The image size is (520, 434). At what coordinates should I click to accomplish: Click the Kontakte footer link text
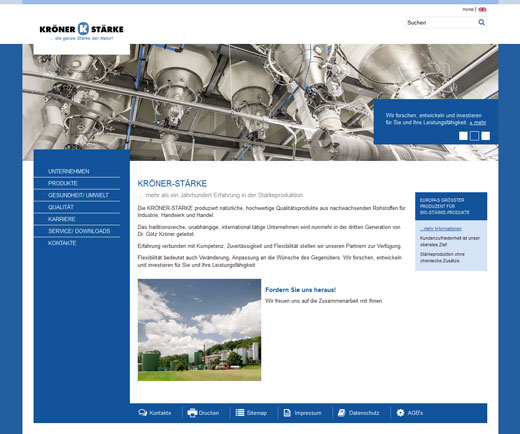(160, 413)
